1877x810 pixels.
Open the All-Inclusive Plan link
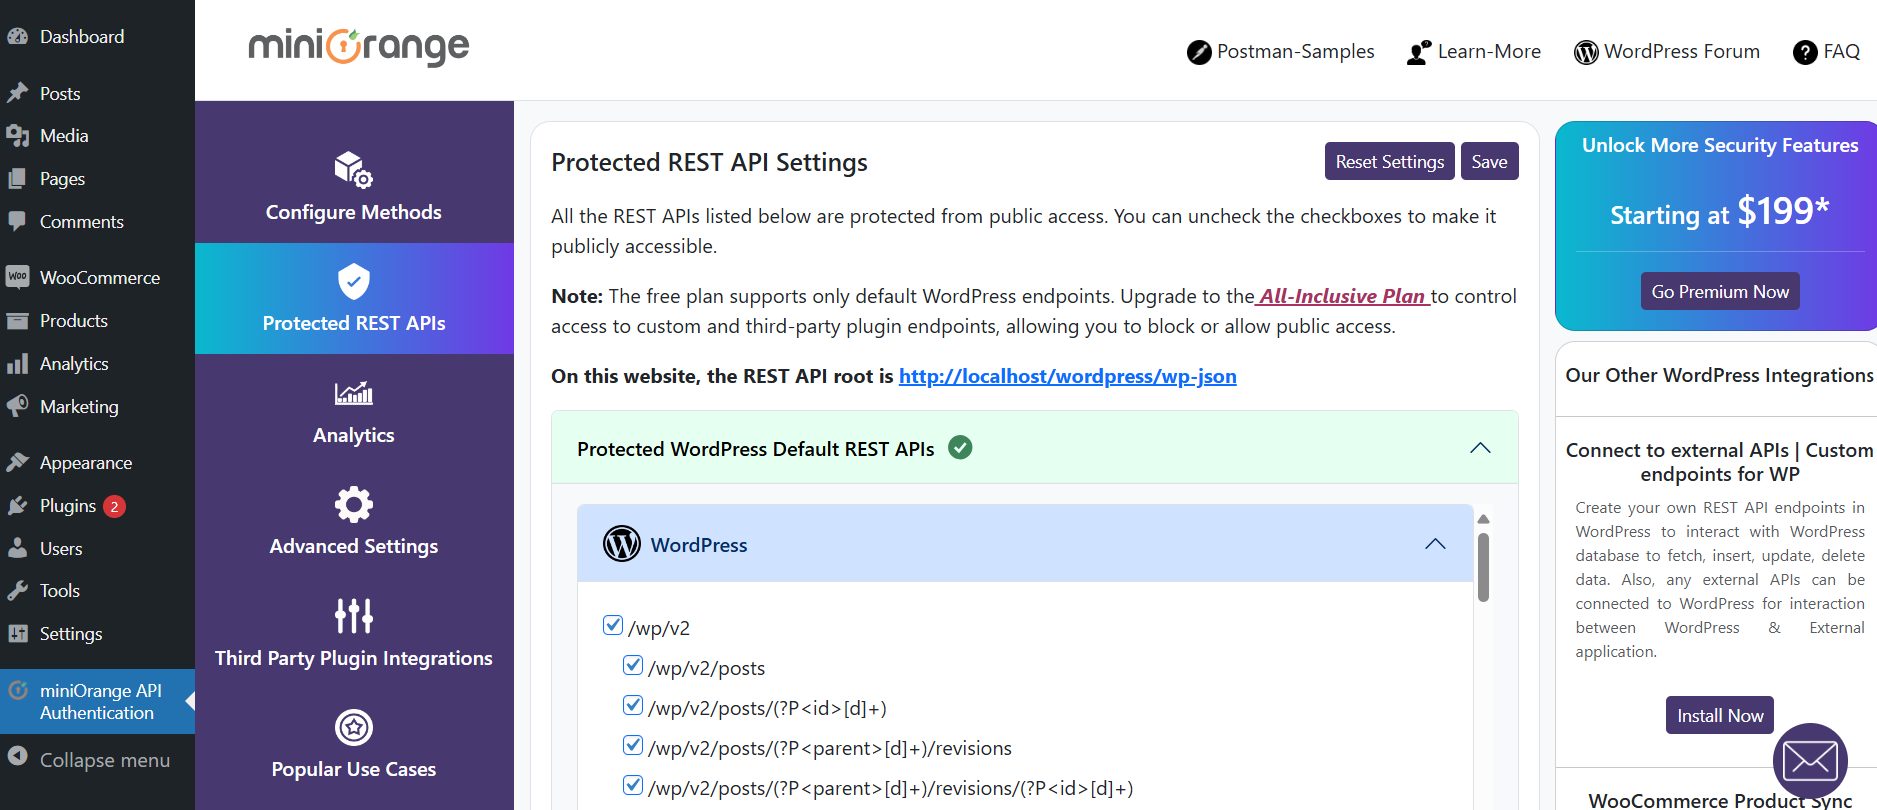point(1343,296)
